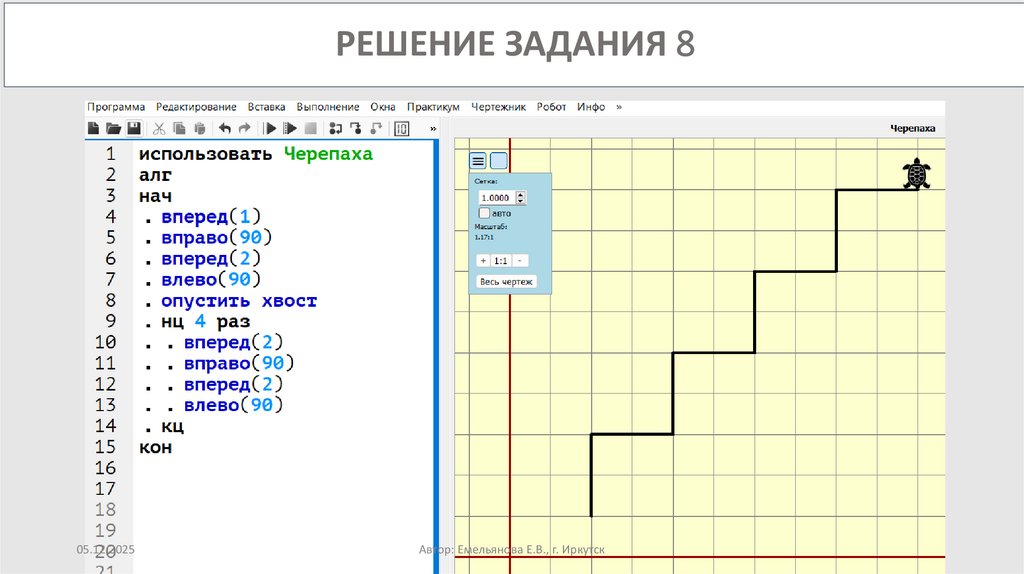The height and width of the screenshot is (574, 1024).
Task: Open the Чертежник menu
Action: click(x=498, y=106)
